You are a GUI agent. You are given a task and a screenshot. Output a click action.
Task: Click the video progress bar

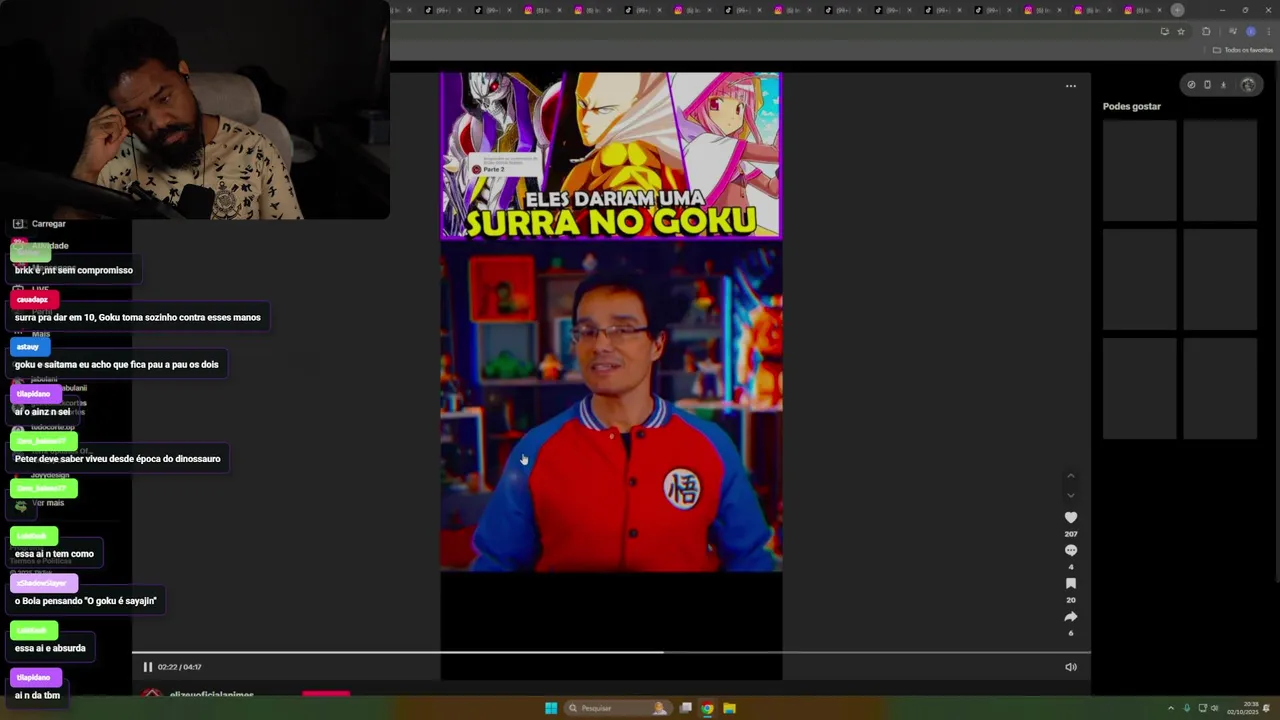[x=611, y=653]
